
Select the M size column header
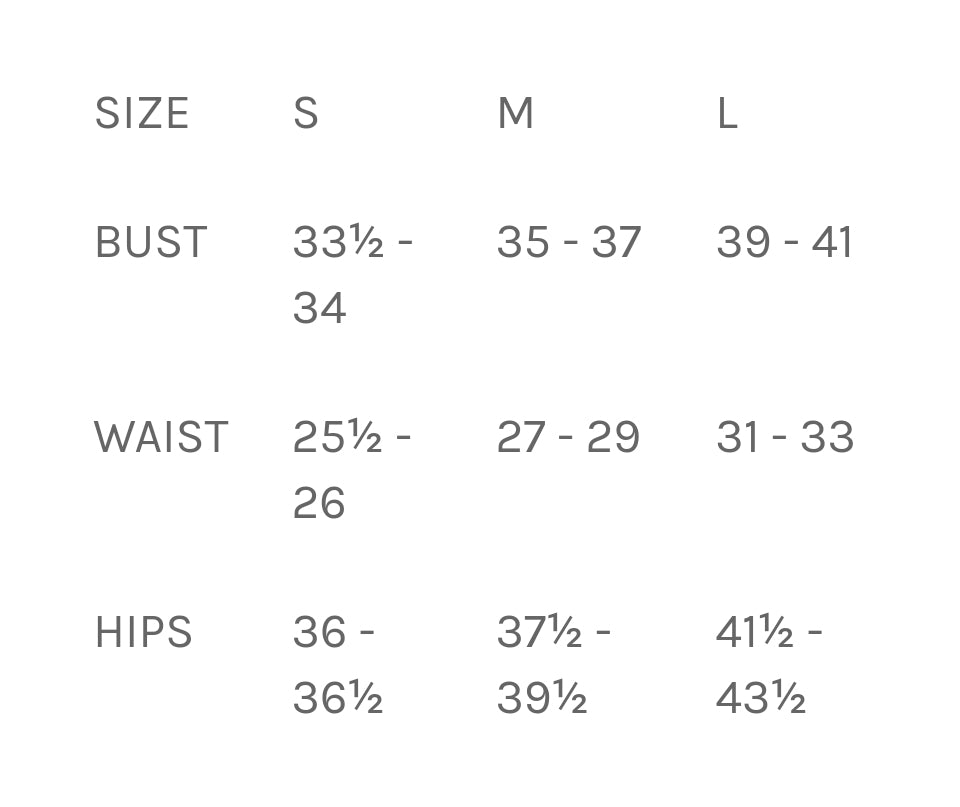(x=515, y=114)
